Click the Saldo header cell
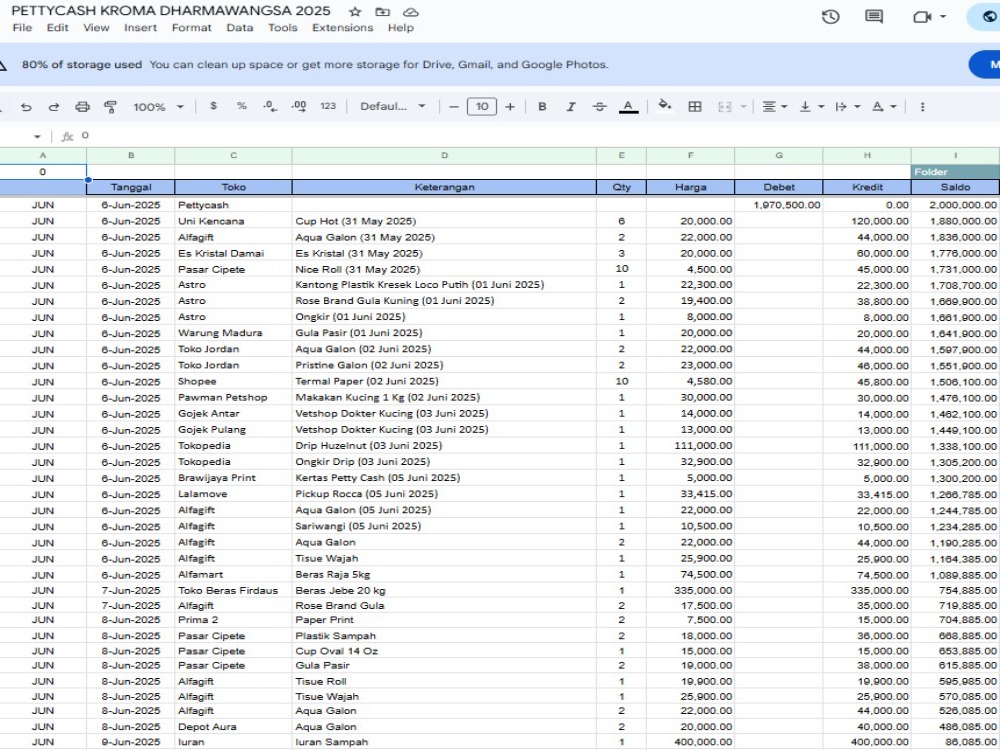 [955, 187]
